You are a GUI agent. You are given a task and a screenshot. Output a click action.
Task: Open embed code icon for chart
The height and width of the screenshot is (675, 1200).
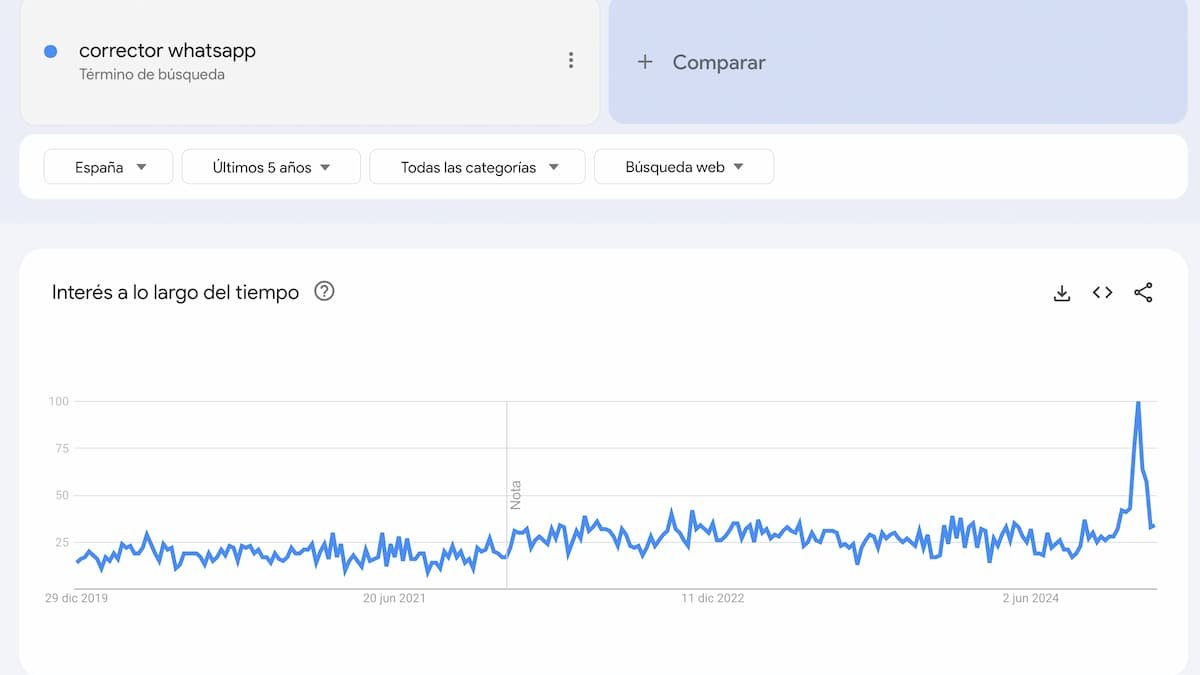tap(1102, 293)
